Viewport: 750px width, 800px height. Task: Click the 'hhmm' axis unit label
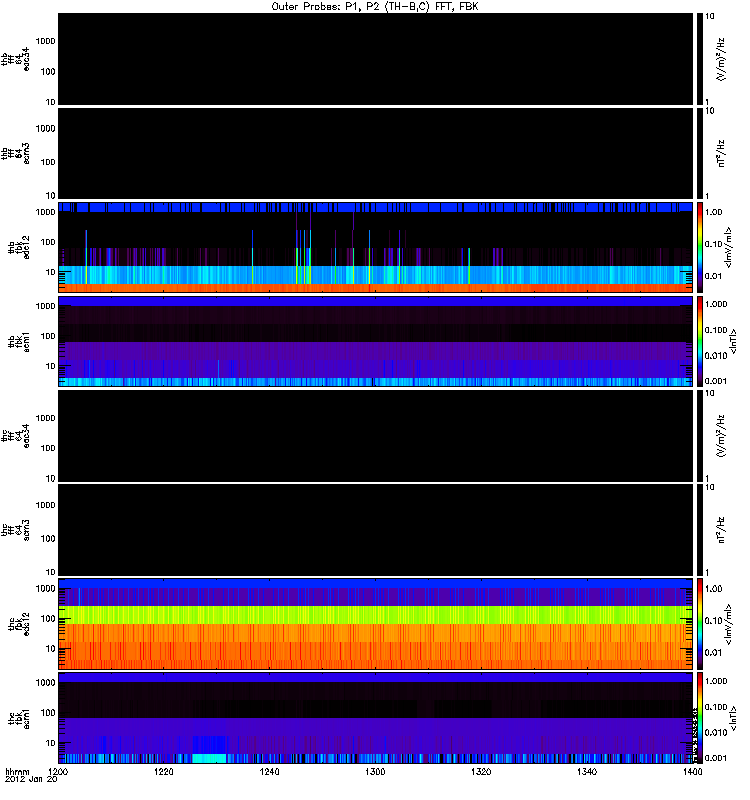tap(17, 771)
